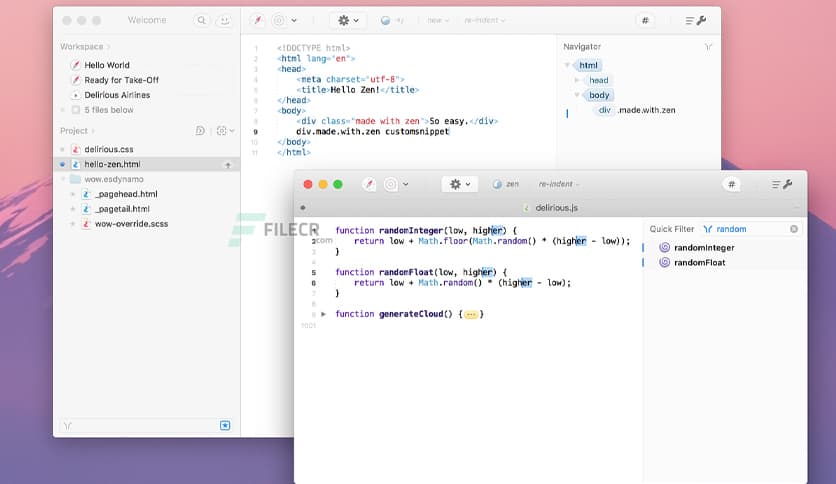The height and width of the screenshot is (484, 836).
Task: Toggle the '5 files below' checkbox
Action: (x=75, y=110)
